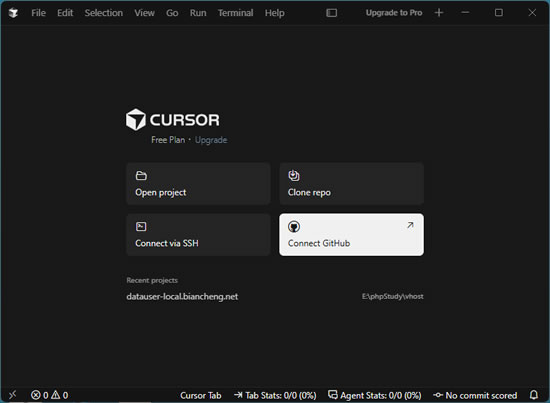Click No commit scored status item

[475, 395]
